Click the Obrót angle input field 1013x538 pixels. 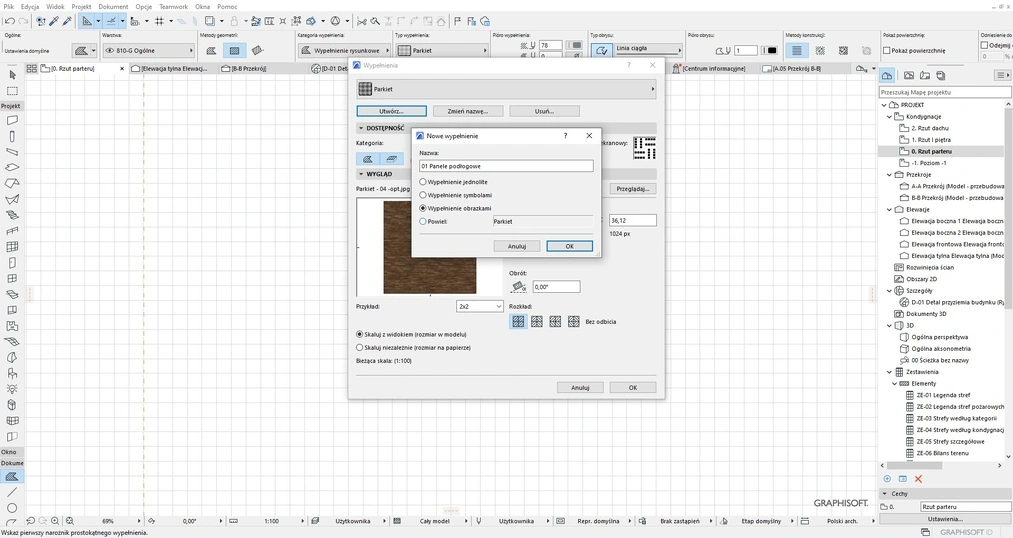click(x=556, y=287)
